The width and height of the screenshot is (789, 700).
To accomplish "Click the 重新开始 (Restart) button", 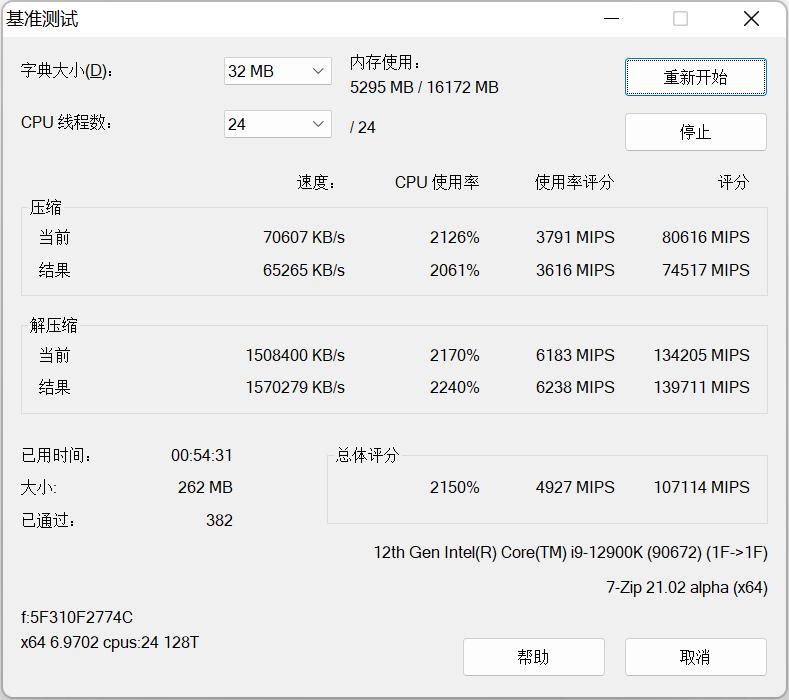I will (695, 77).
